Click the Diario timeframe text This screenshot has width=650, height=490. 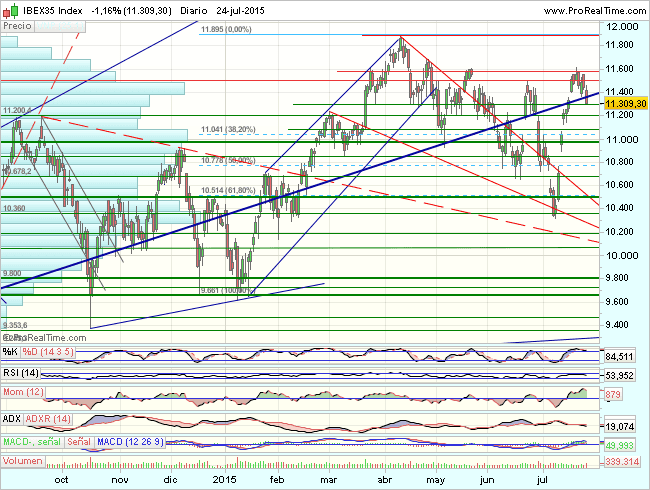(x=194, y=11)
